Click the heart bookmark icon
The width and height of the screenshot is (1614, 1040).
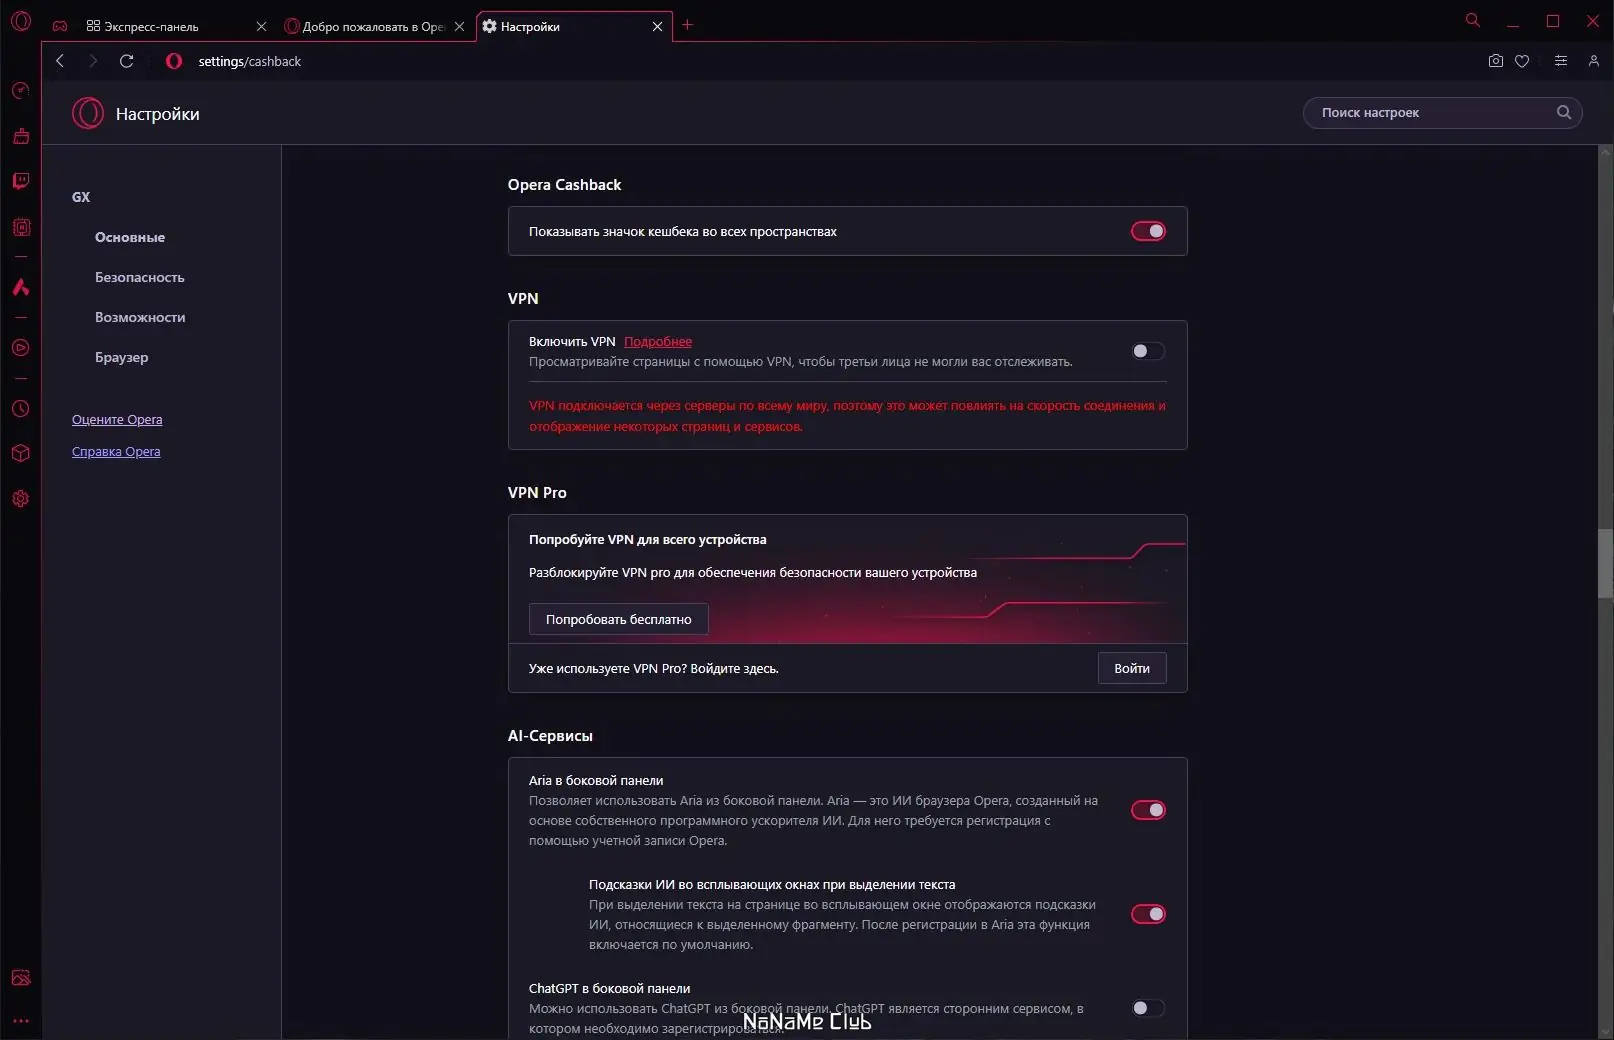(x=1522, y=61)
